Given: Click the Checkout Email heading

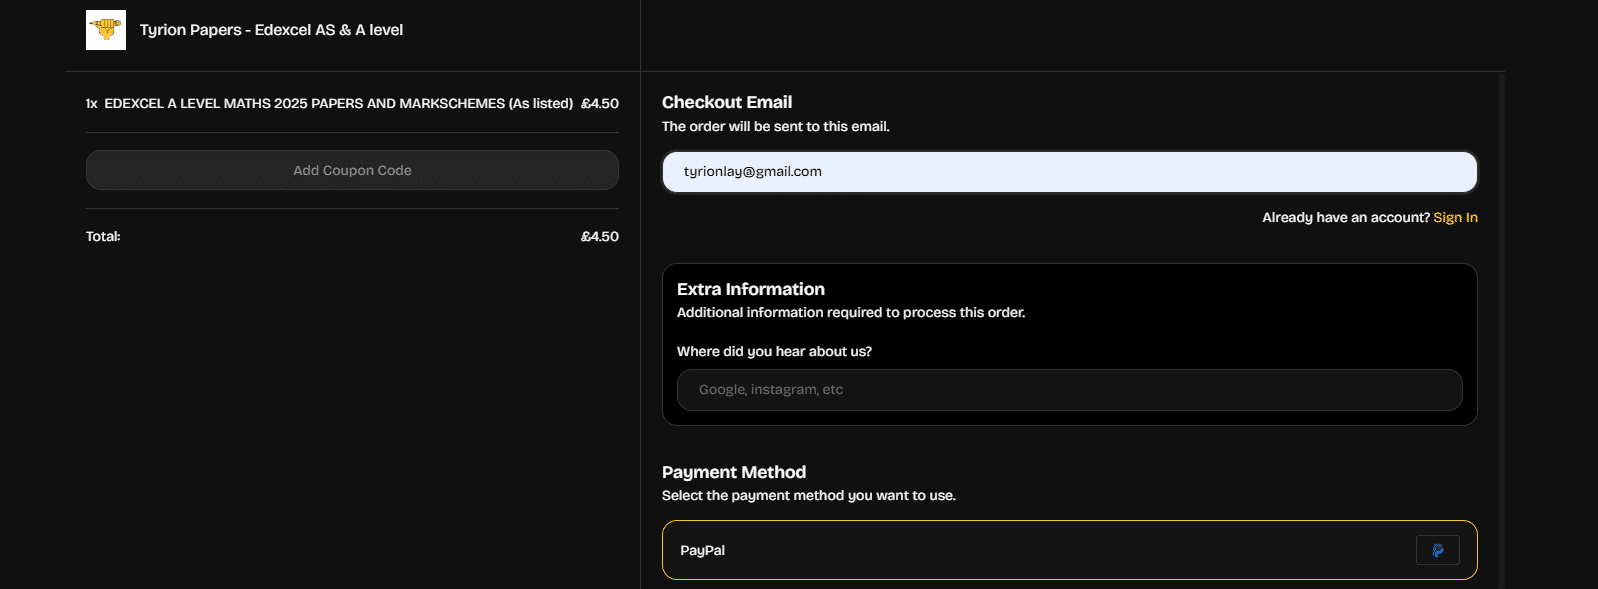Looking at the screenshot, I should [726, 102].
